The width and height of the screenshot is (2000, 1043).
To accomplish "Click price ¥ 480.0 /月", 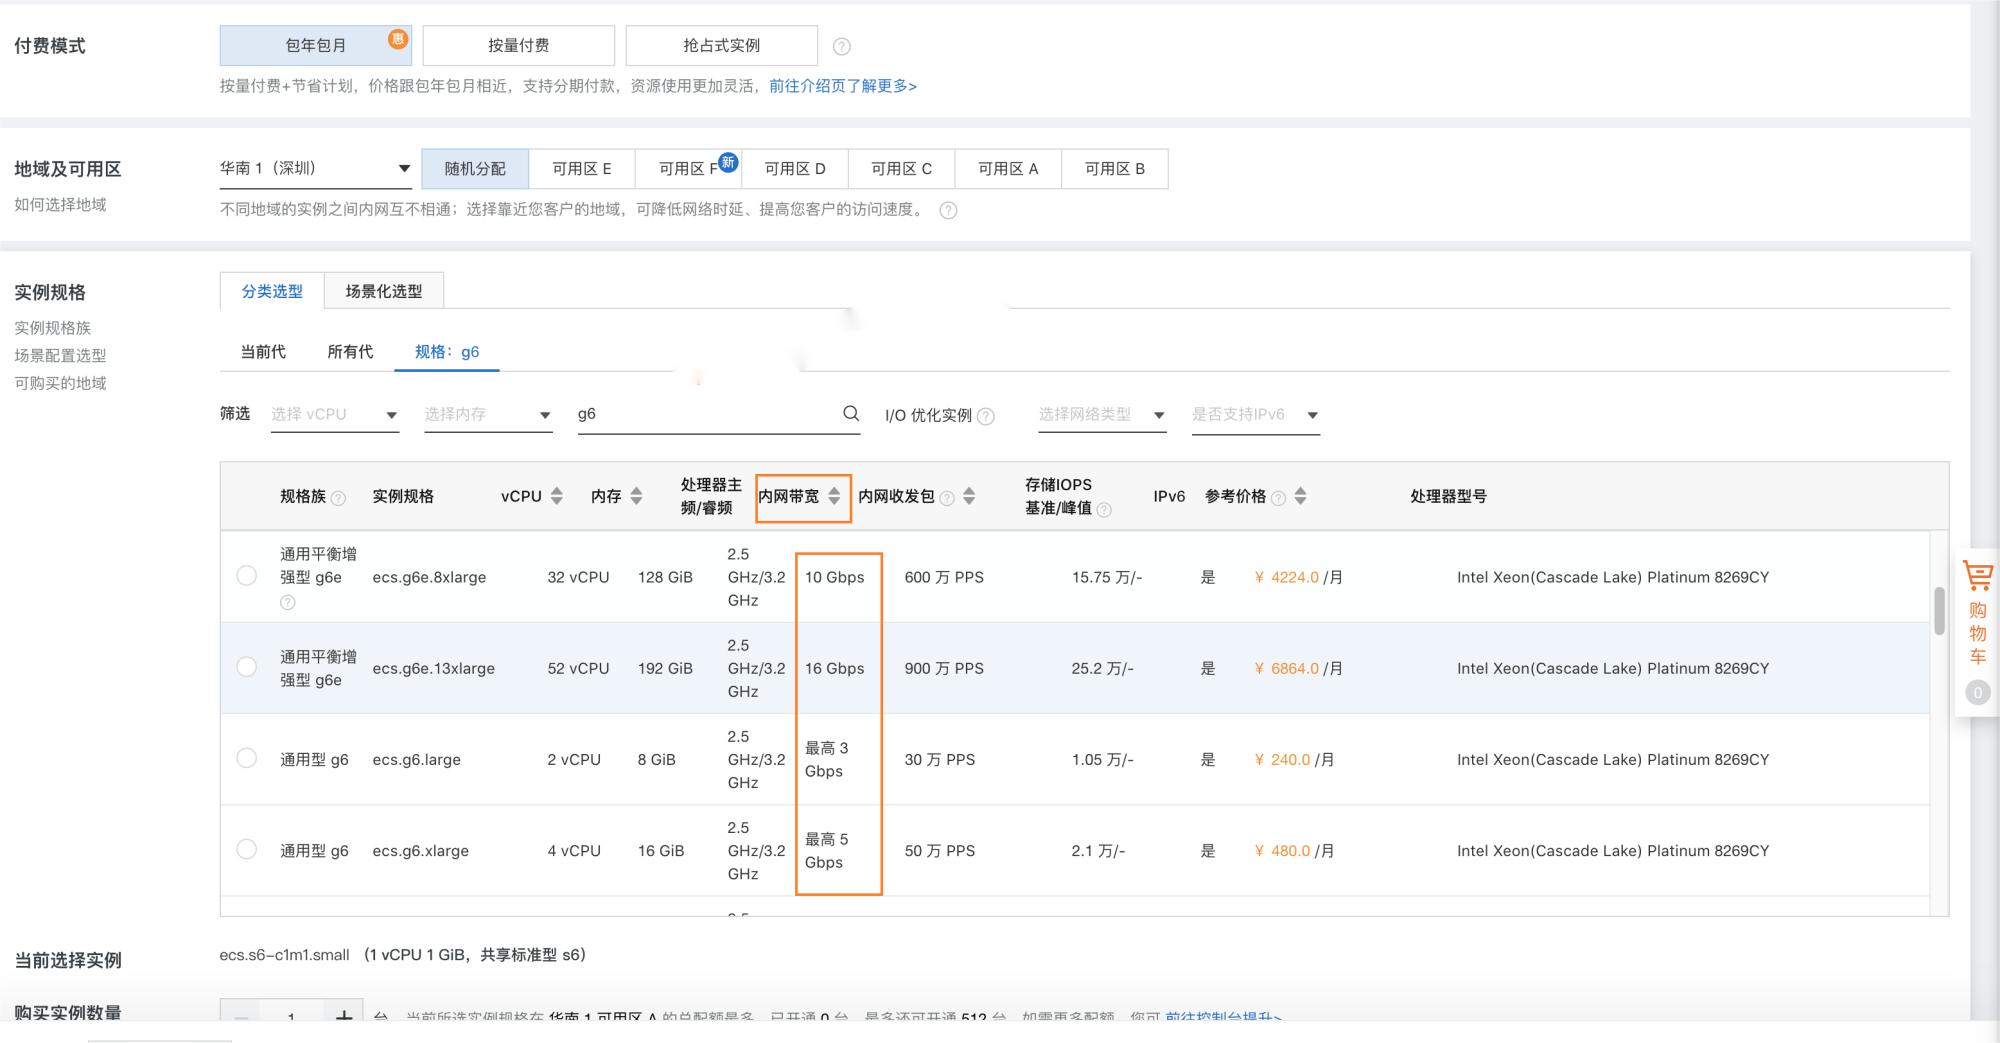I will click(1294, 851).
